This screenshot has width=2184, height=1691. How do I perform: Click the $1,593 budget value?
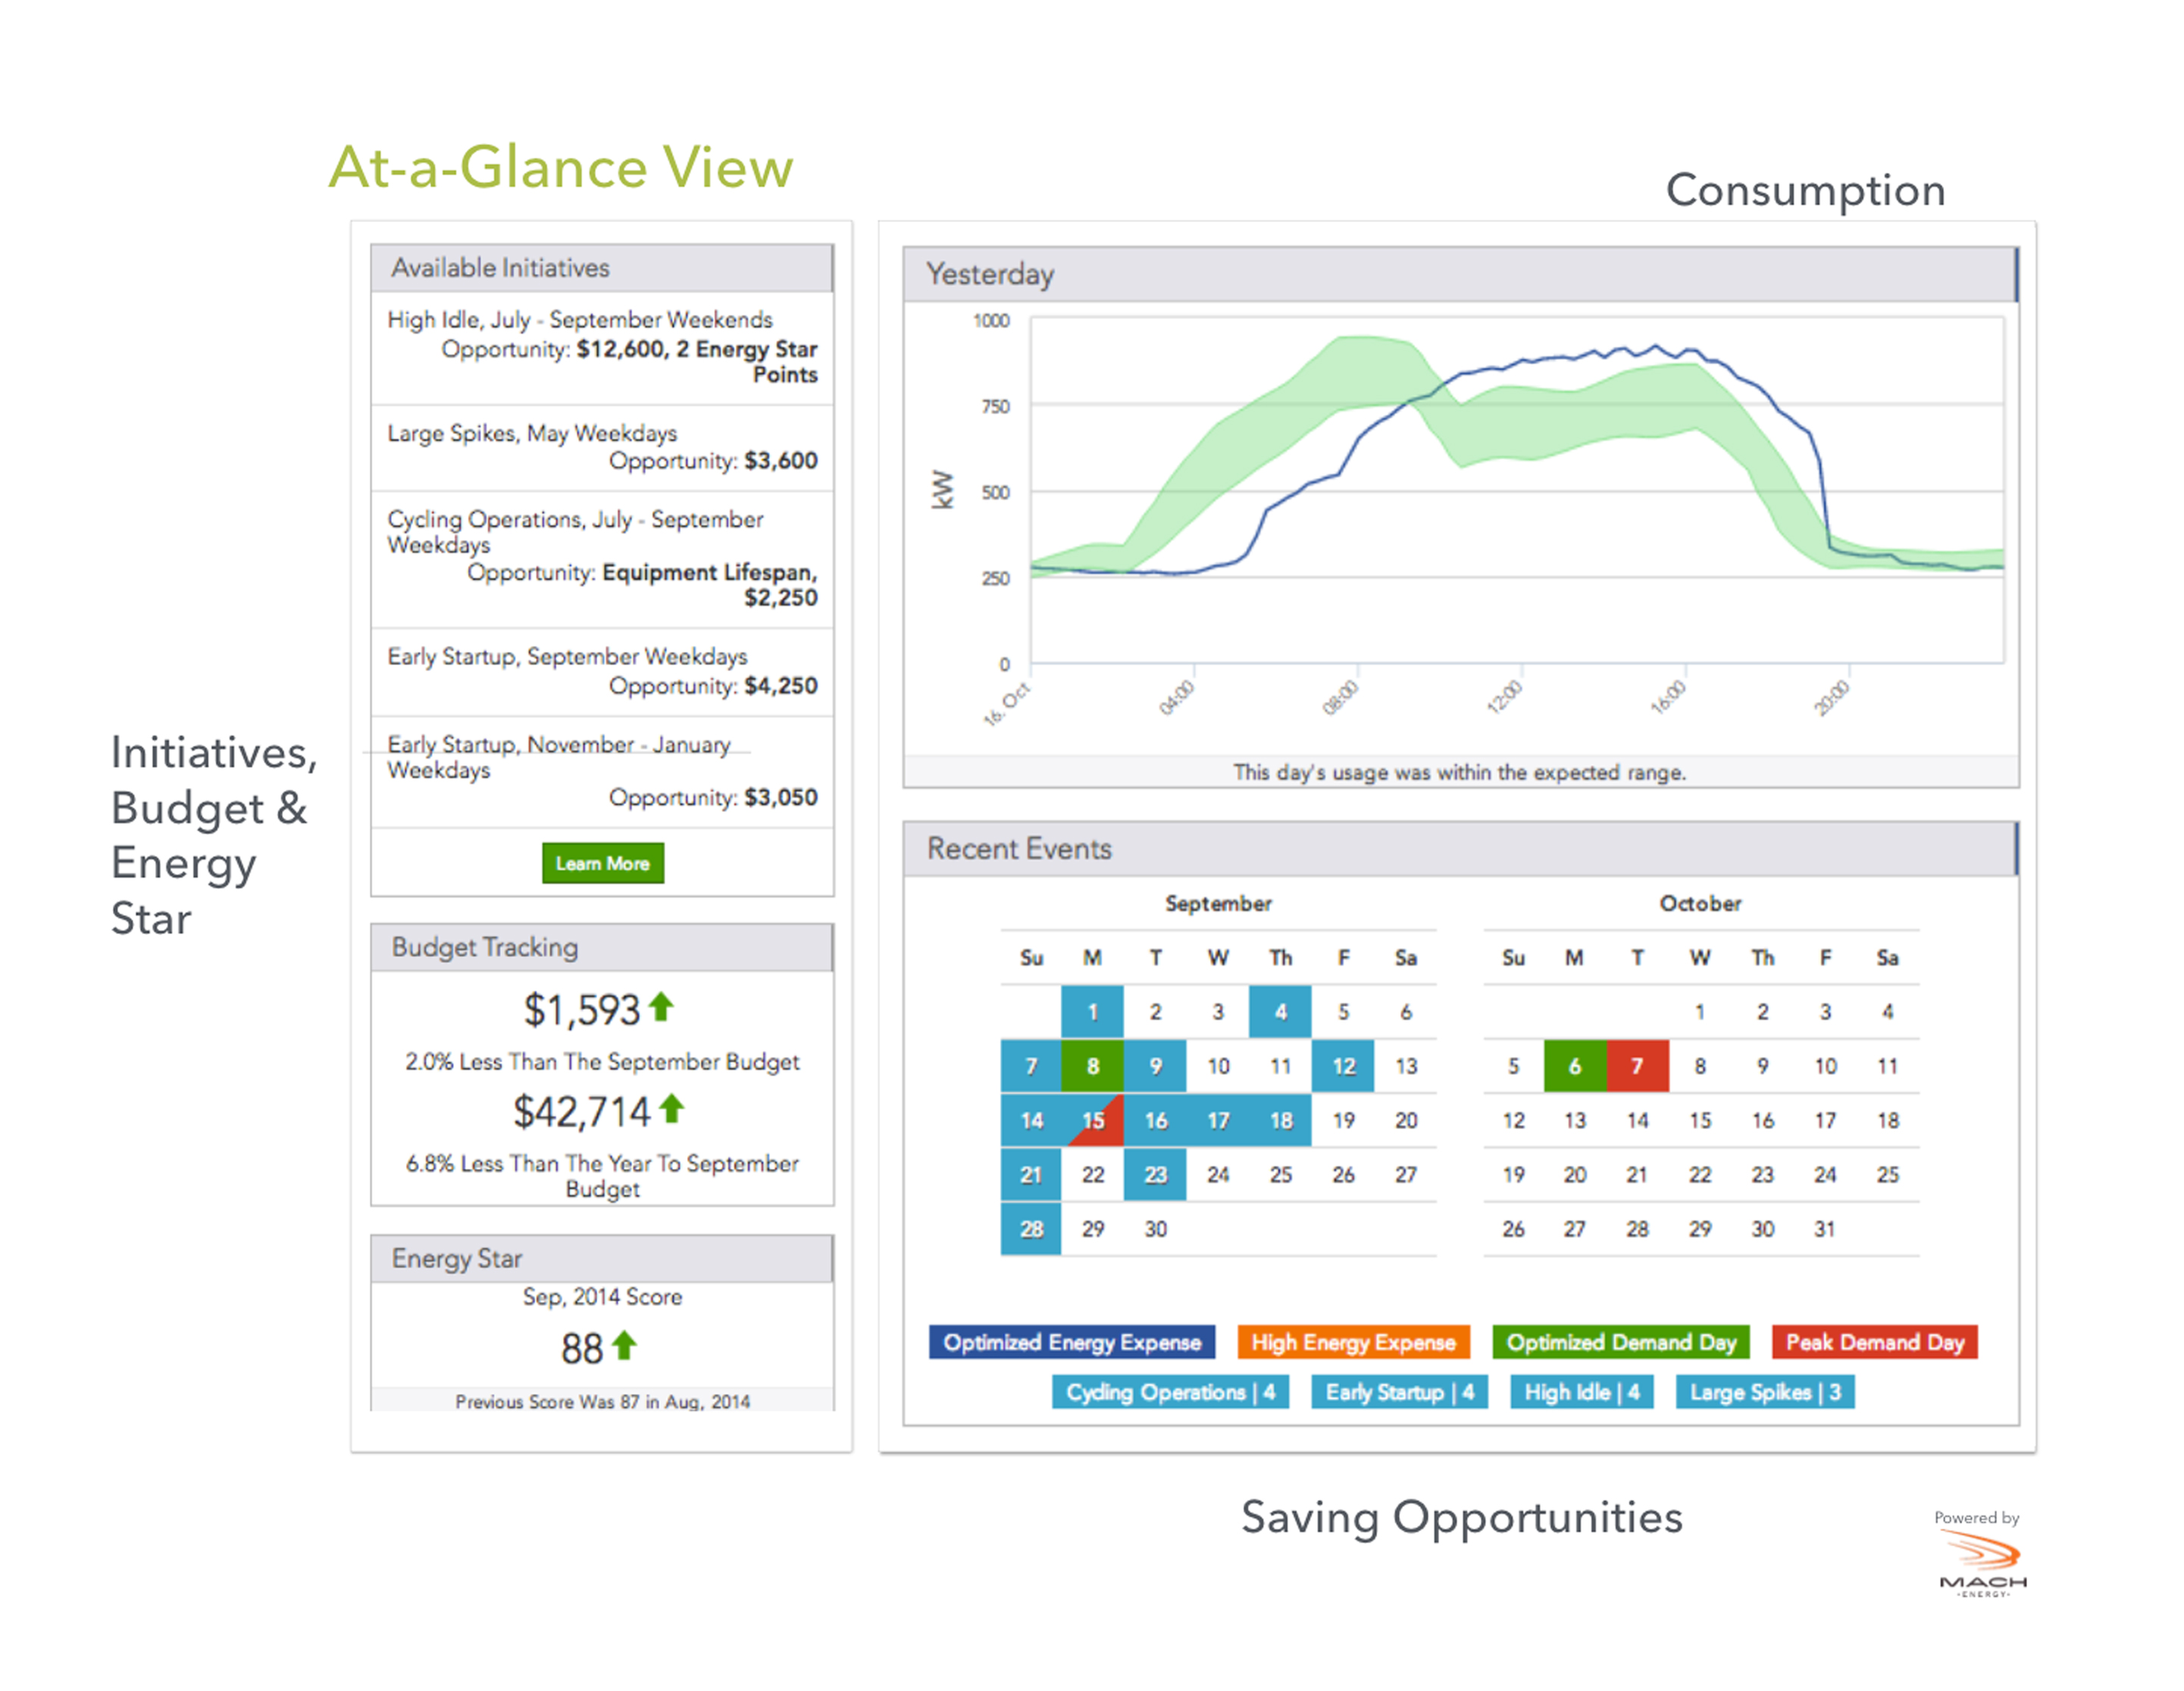pos(582,1010)
